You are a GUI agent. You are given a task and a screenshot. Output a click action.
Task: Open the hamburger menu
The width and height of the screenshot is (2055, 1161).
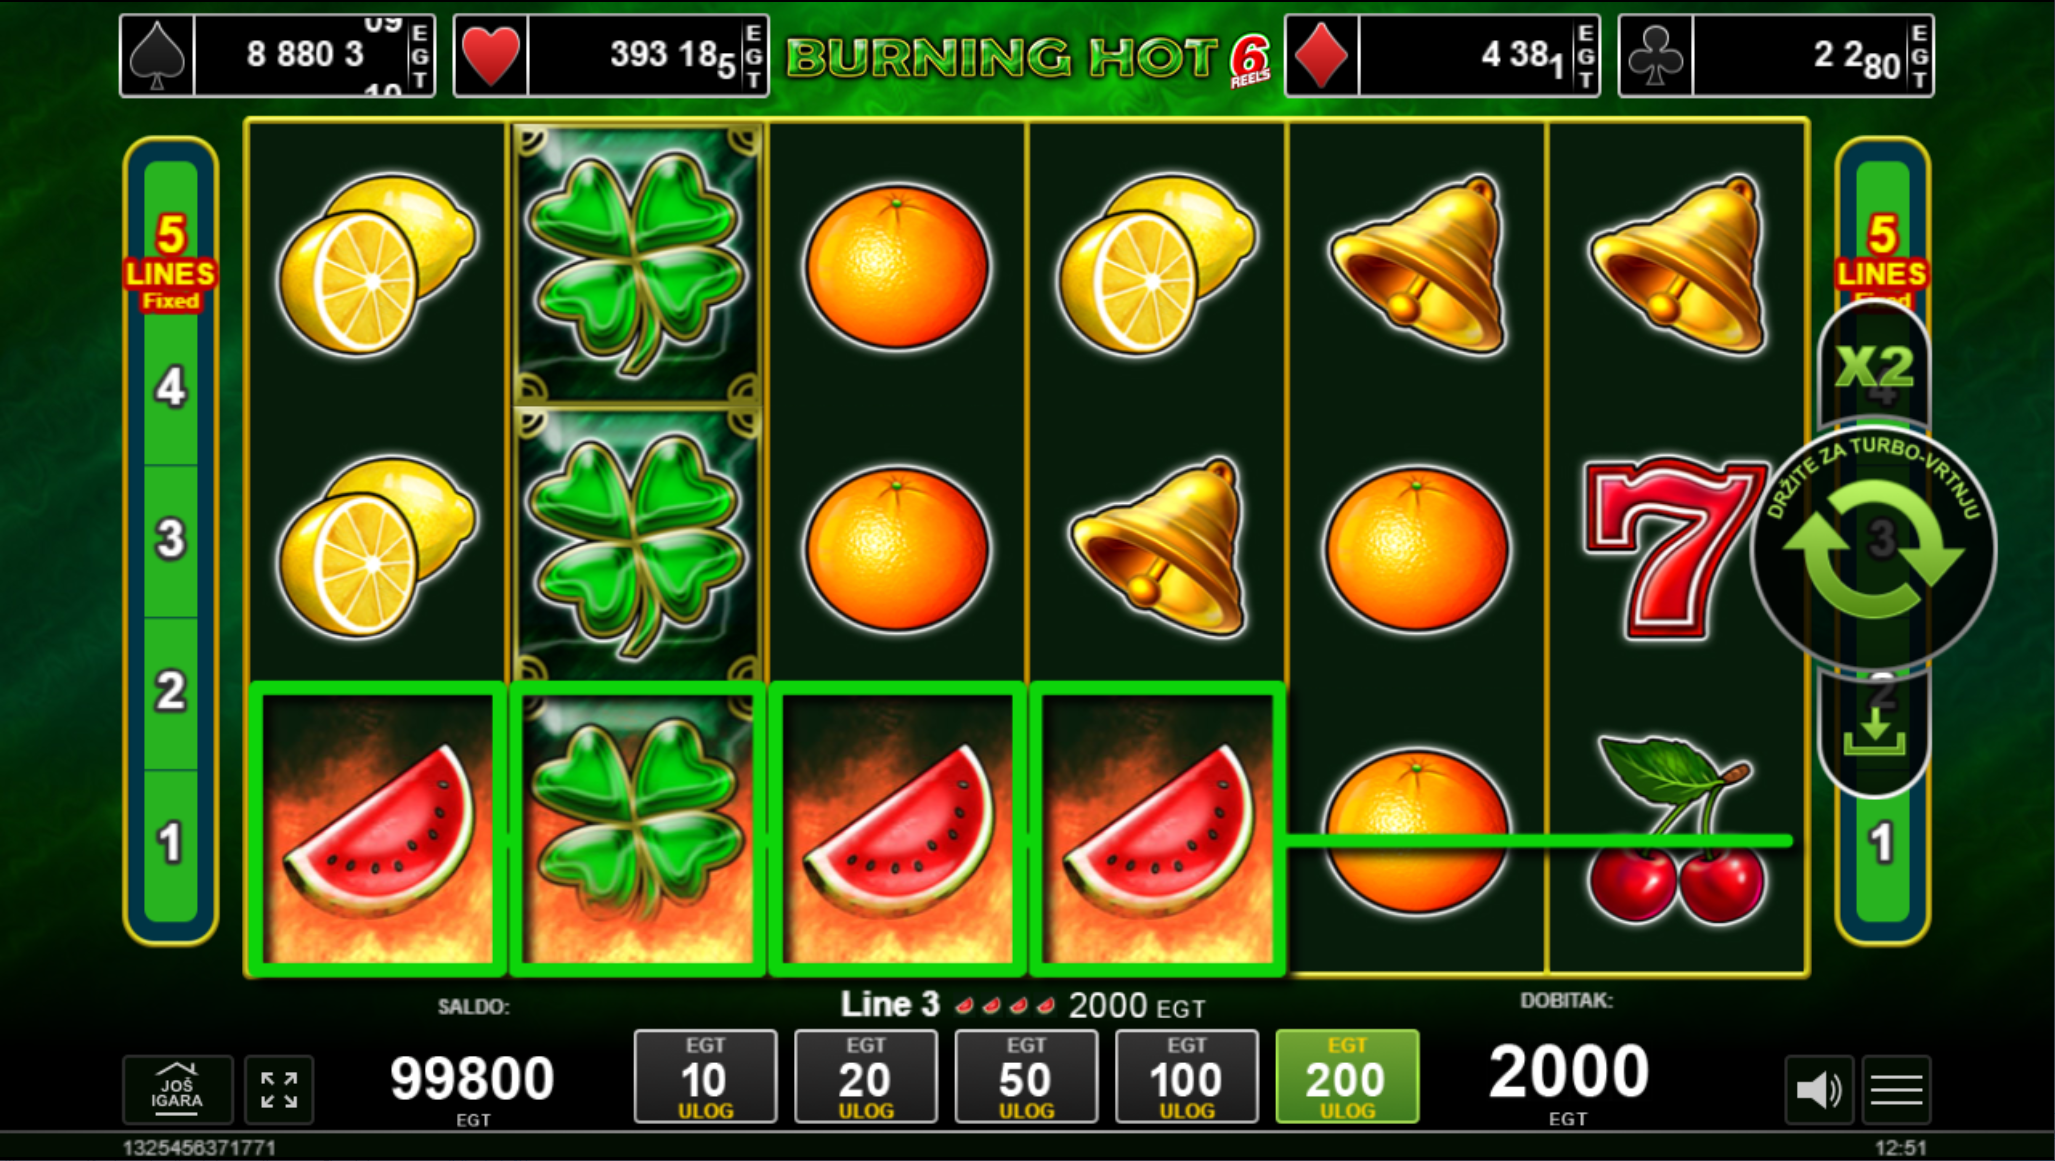click(x=1896, y=1089)
